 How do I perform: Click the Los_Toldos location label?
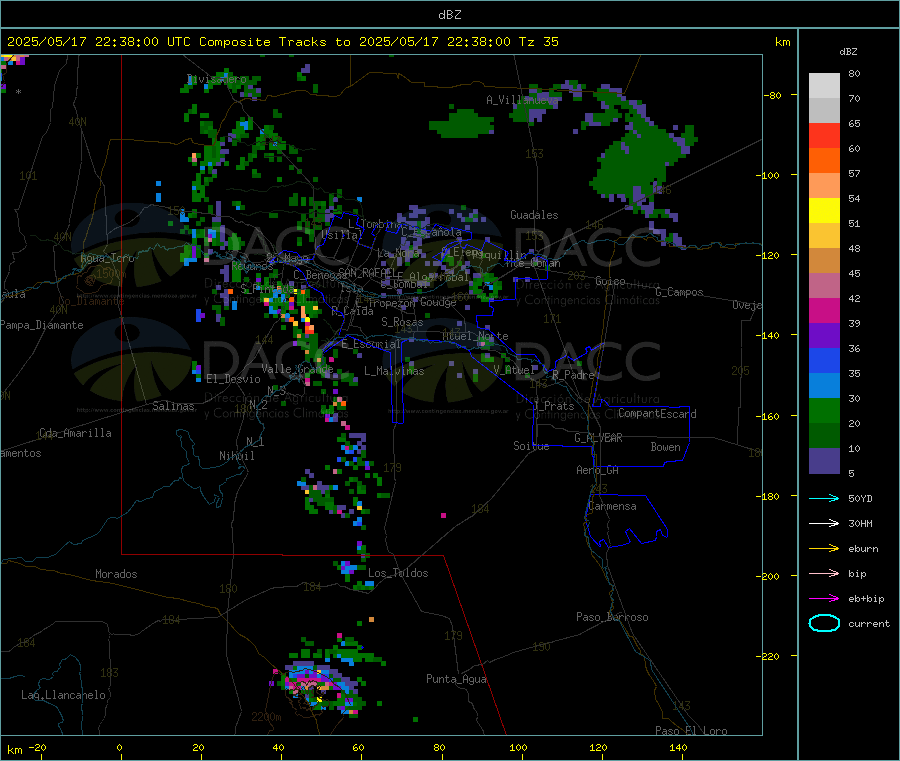[x=398, y=573]
